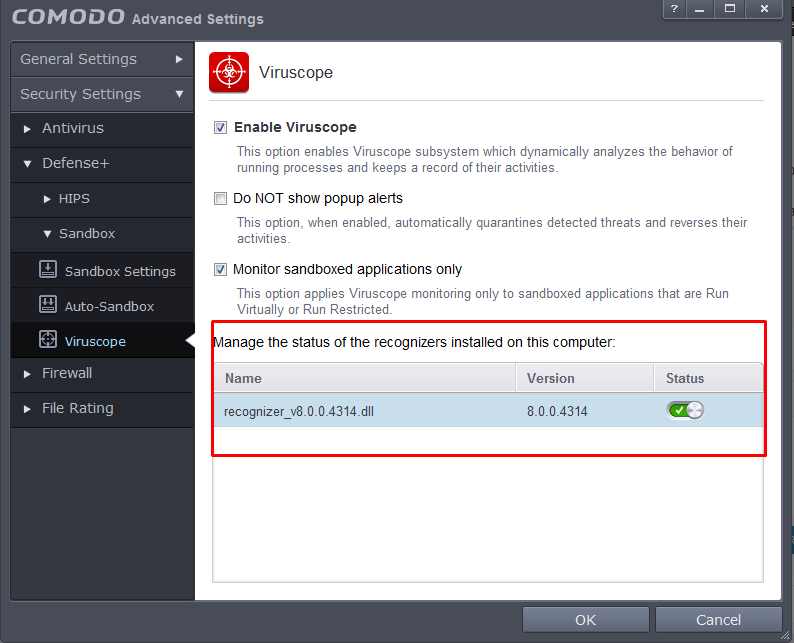The width and height of the screenshot is (794, 643).
Task: Expand the HIPS tree arrow
Action: coord(47,199)
